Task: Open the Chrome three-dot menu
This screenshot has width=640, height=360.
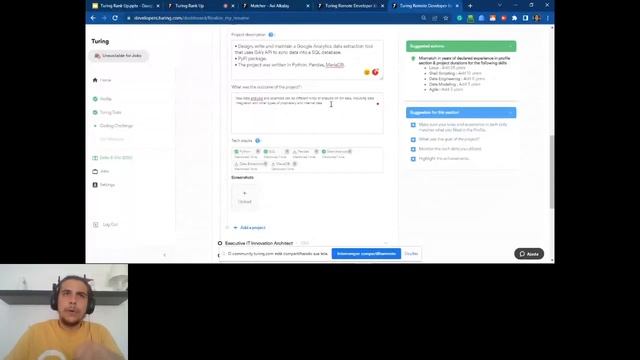Action: click(x=548, y=18)
